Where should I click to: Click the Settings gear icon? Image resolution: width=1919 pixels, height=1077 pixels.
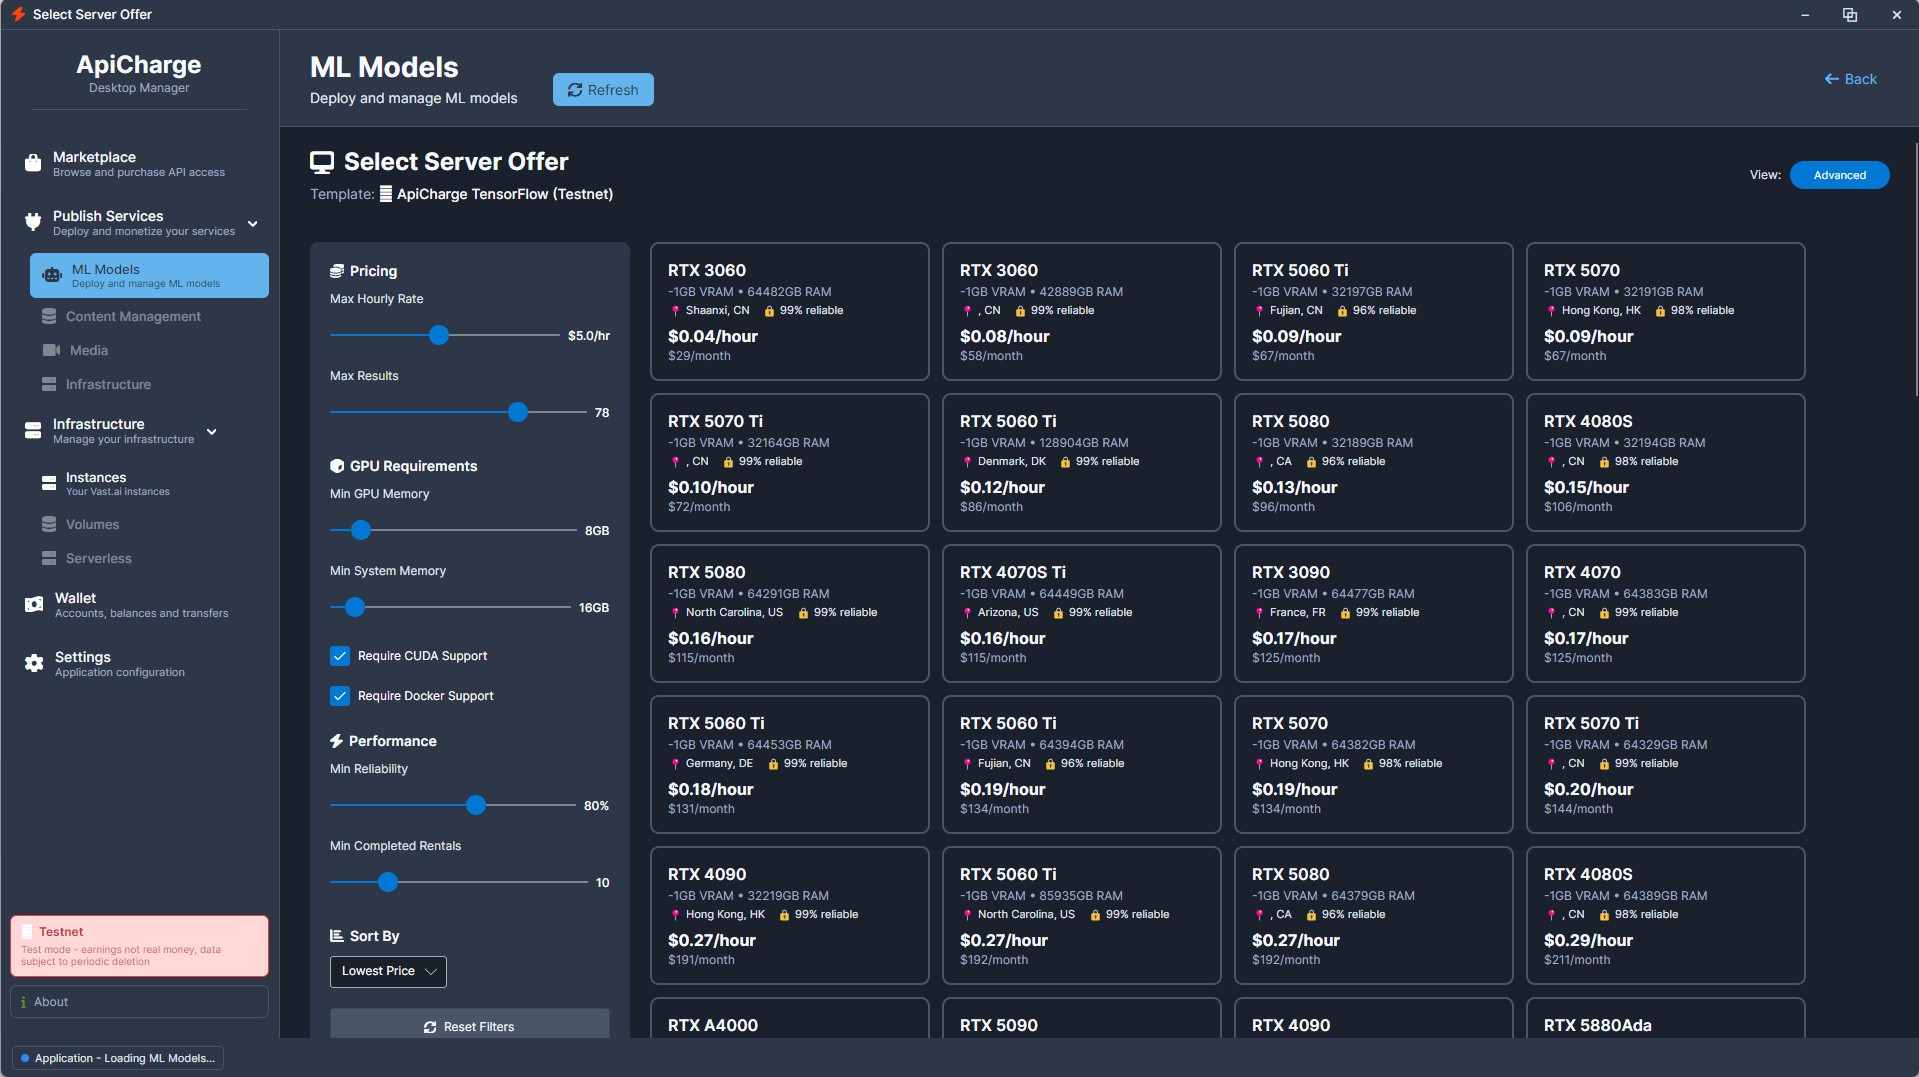coord(34,663)
